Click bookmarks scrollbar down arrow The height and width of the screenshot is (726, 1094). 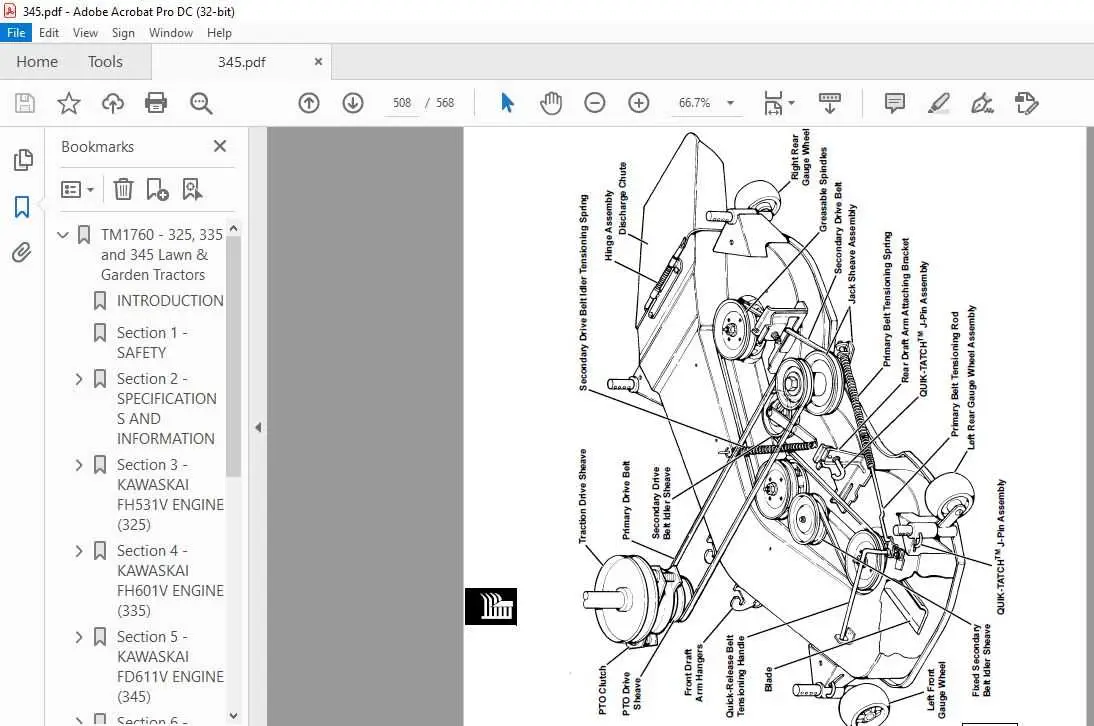(234, 716)
